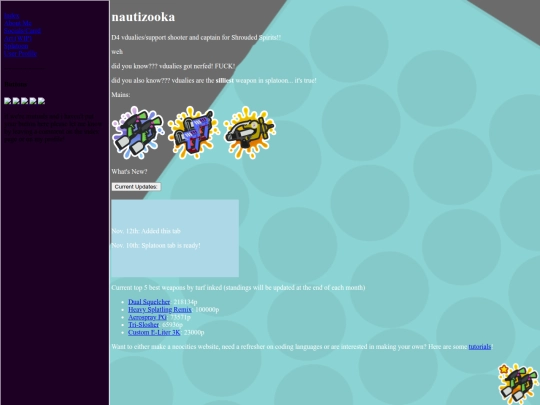Click the third broken button image in sidebar
This screenshot has height=405, width=540.
pyautogui.click(x=24, y=101)
